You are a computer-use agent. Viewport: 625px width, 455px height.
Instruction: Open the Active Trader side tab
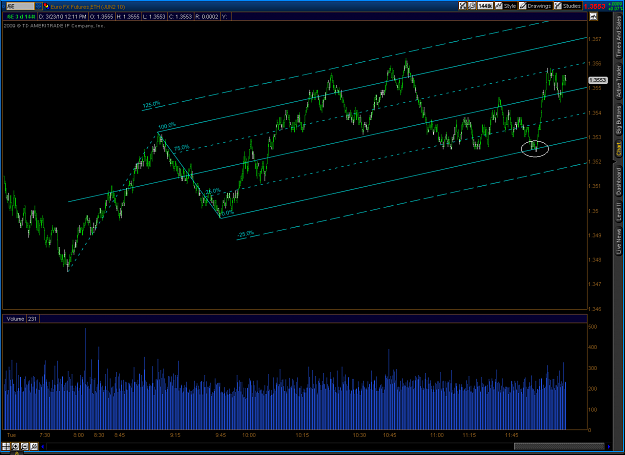pos(619,83)
